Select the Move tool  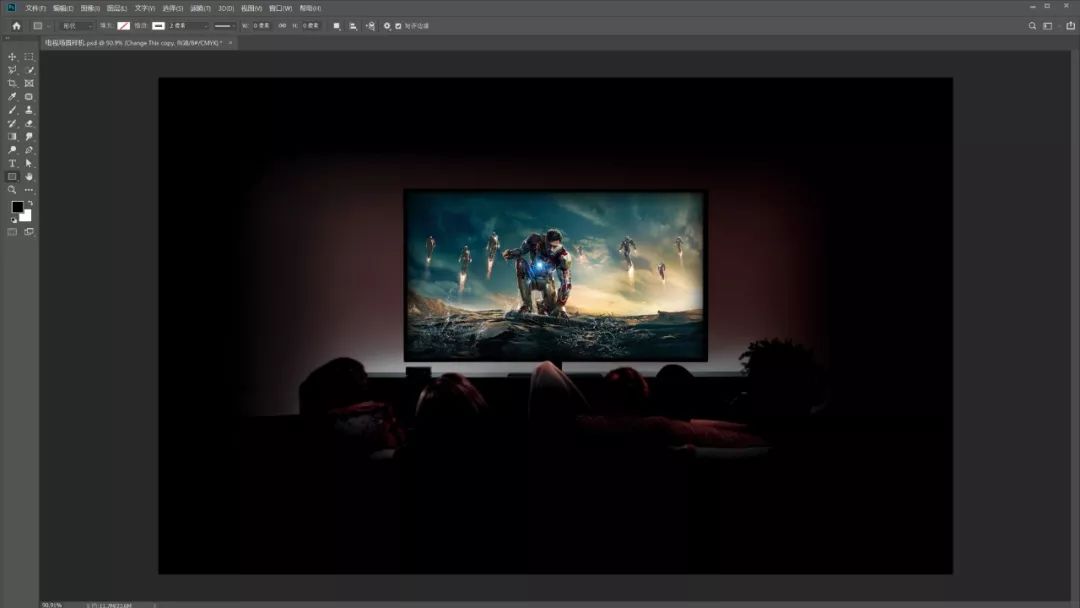coord(12,56)
